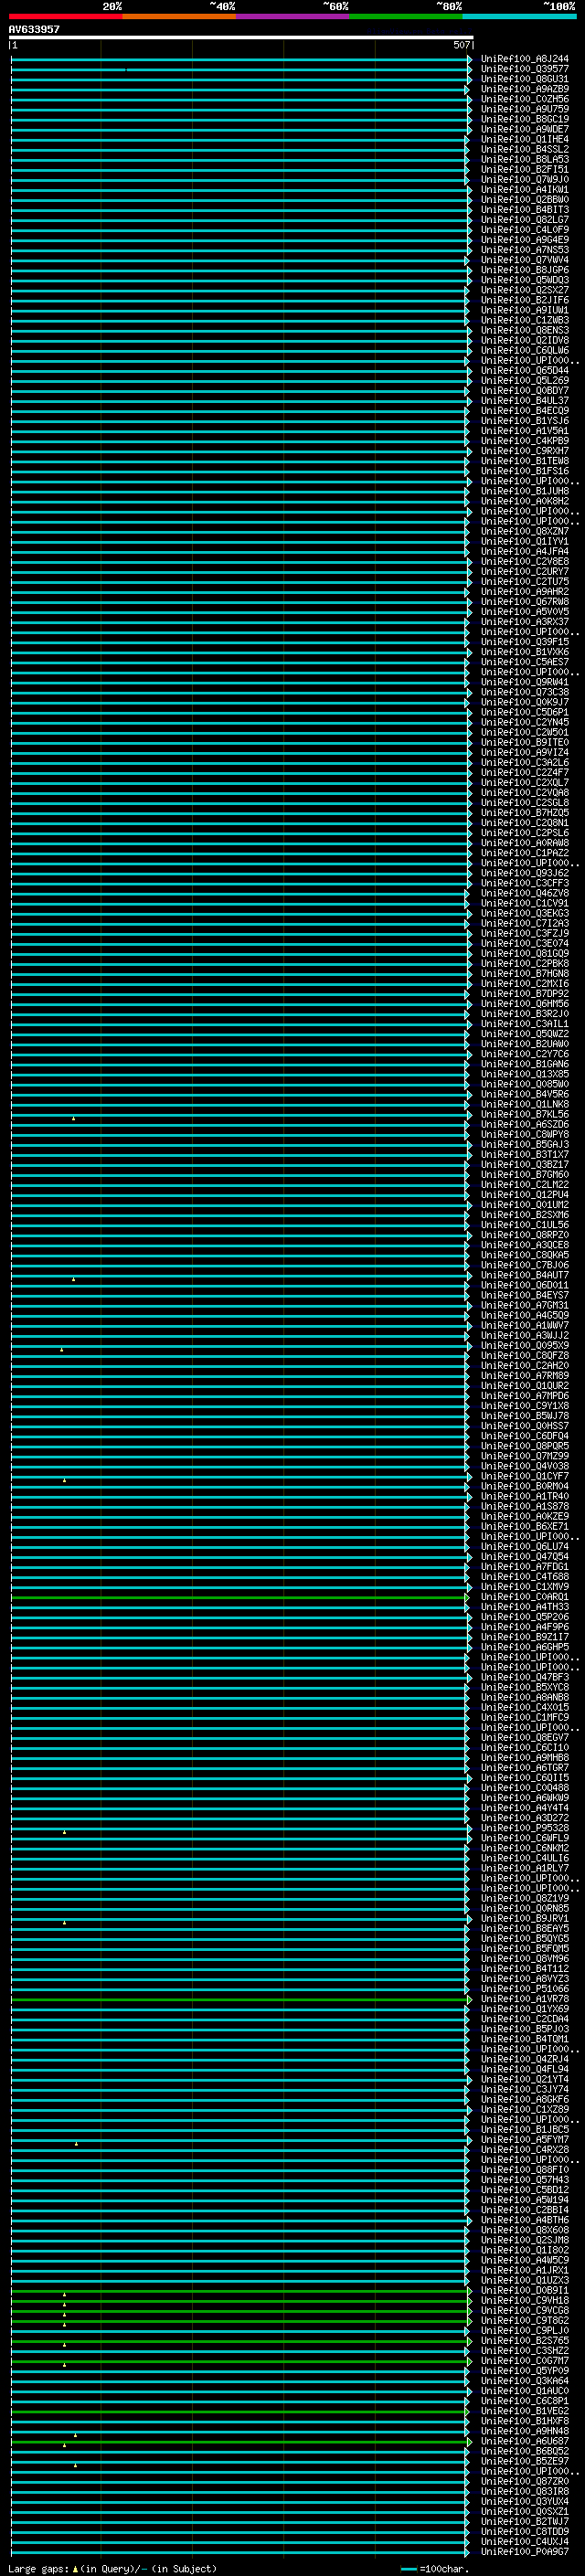The height and width of the screenshot is (2576, 585).
Task: Select the label UniRef100_Q21YT4
Action: click(x=525, y=2080)
